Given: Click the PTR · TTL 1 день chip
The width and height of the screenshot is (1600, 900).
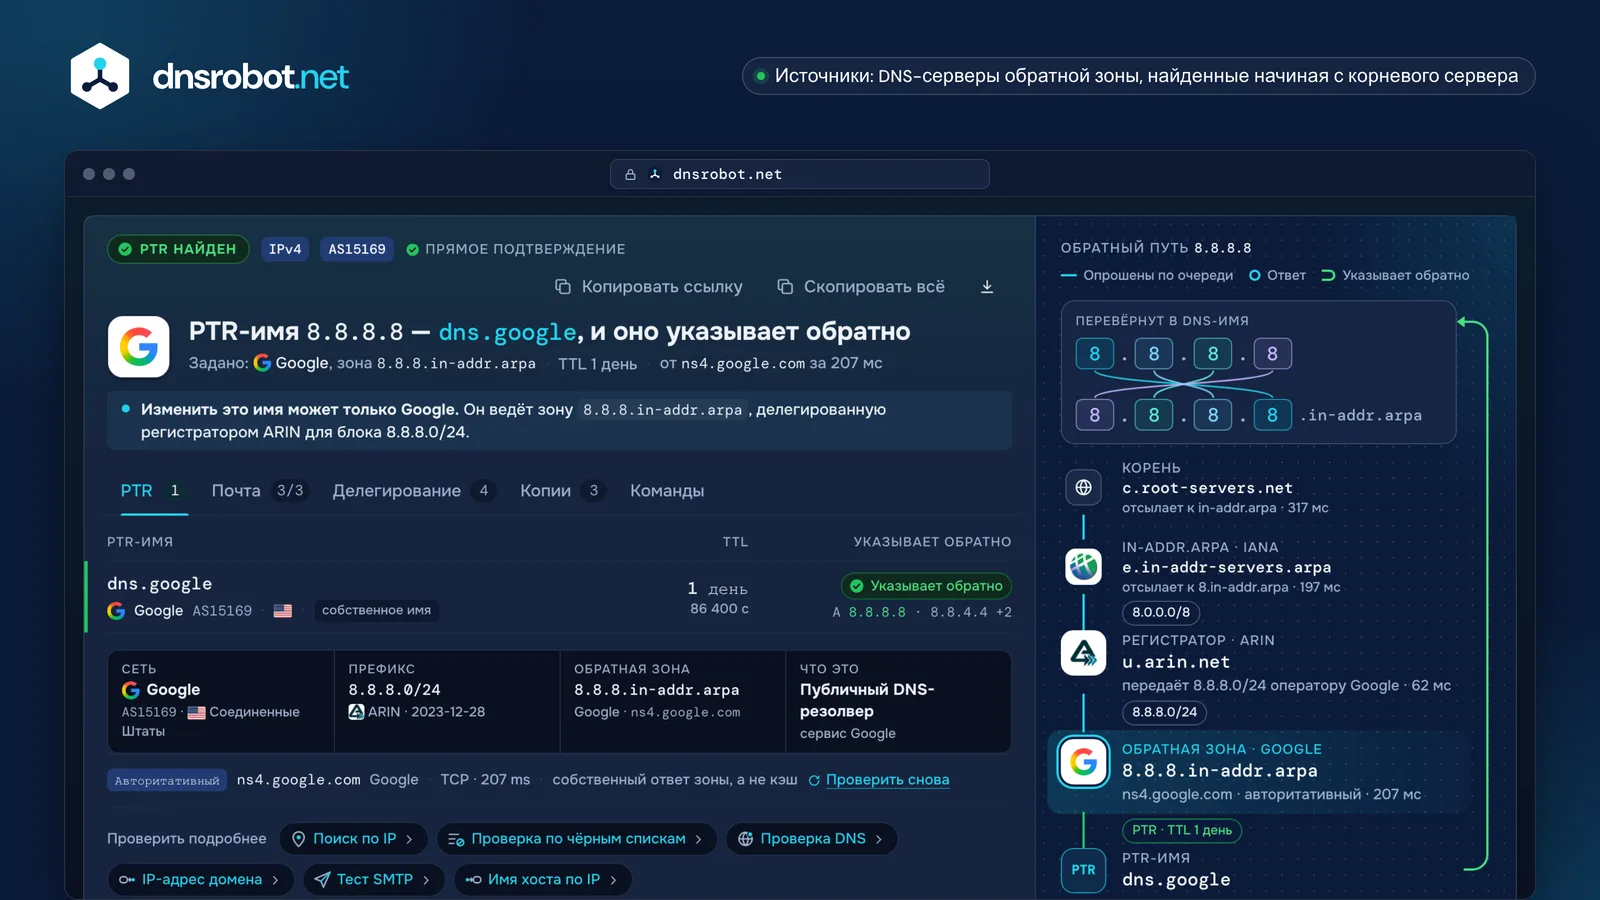Looking at the screenshot, I should tap(1182, 830).
